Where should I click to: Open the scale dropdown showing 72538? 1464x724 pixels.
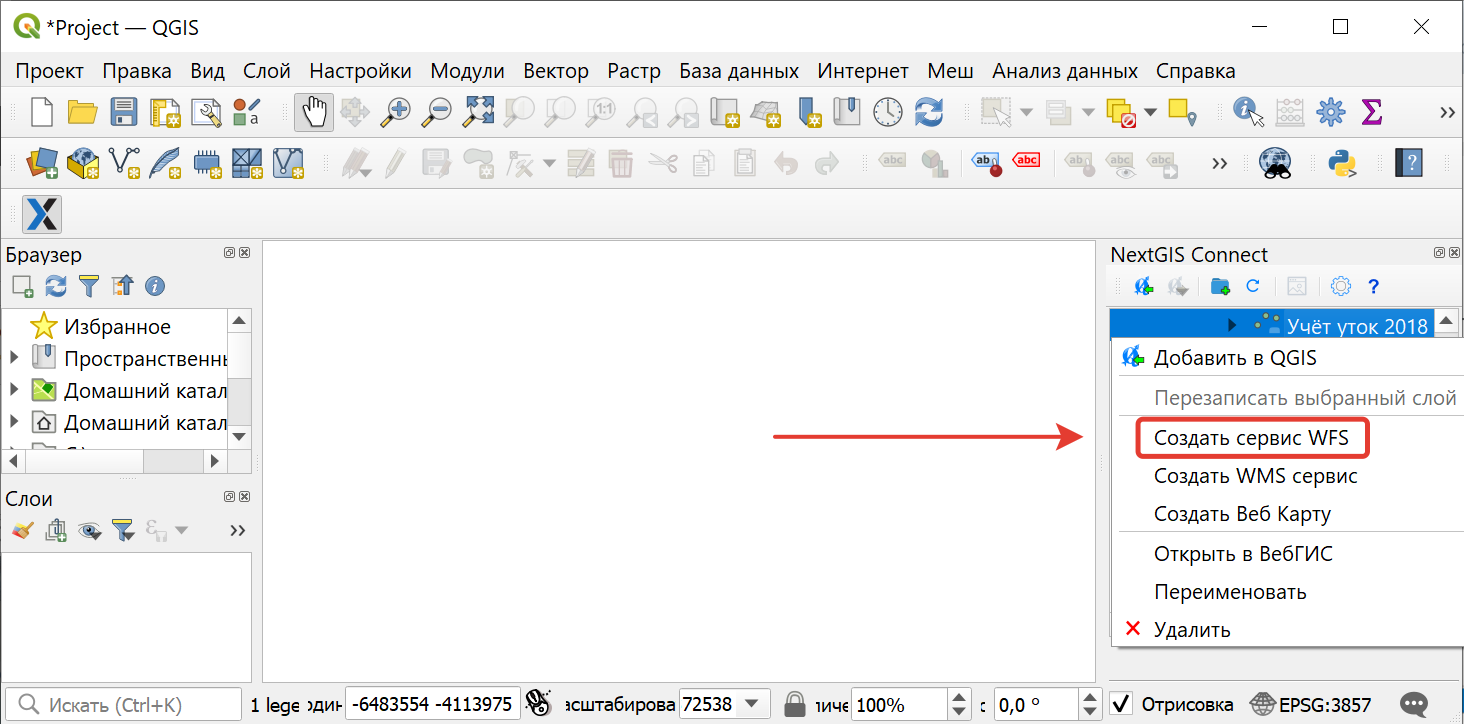click(x=753, y=704)
